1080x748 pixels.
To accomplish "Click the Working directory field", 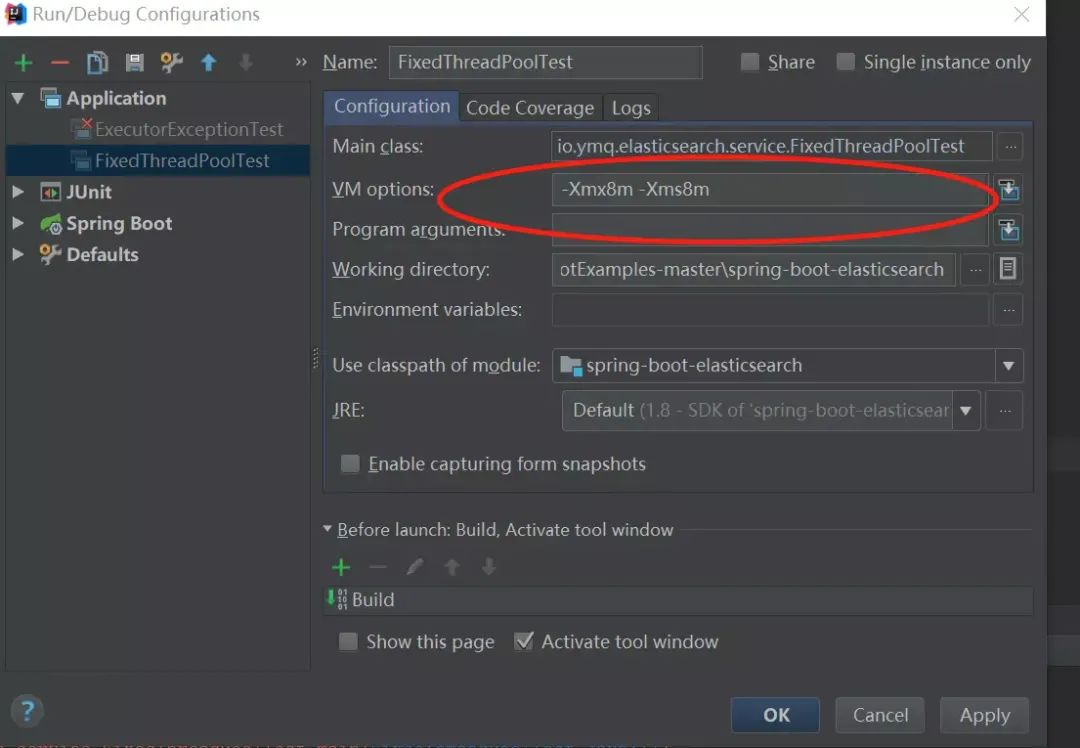I will coord(754,269).
